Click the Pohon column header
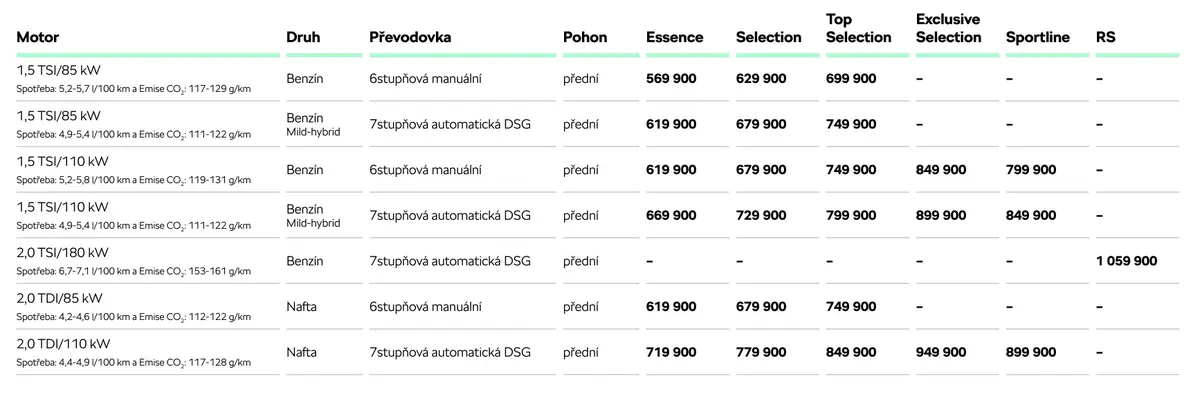The height and width of the screenshot is (396, 1200). [x=585, y=37]
